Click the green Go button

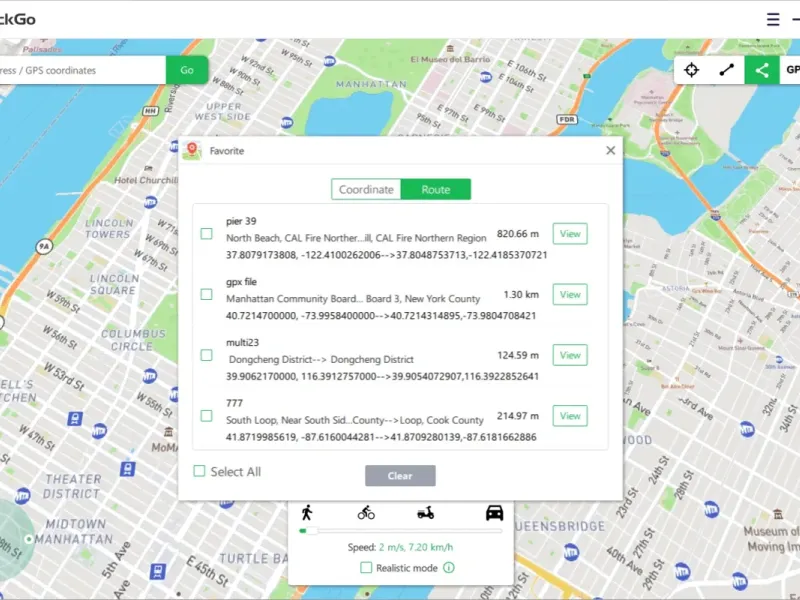[187, 70]
